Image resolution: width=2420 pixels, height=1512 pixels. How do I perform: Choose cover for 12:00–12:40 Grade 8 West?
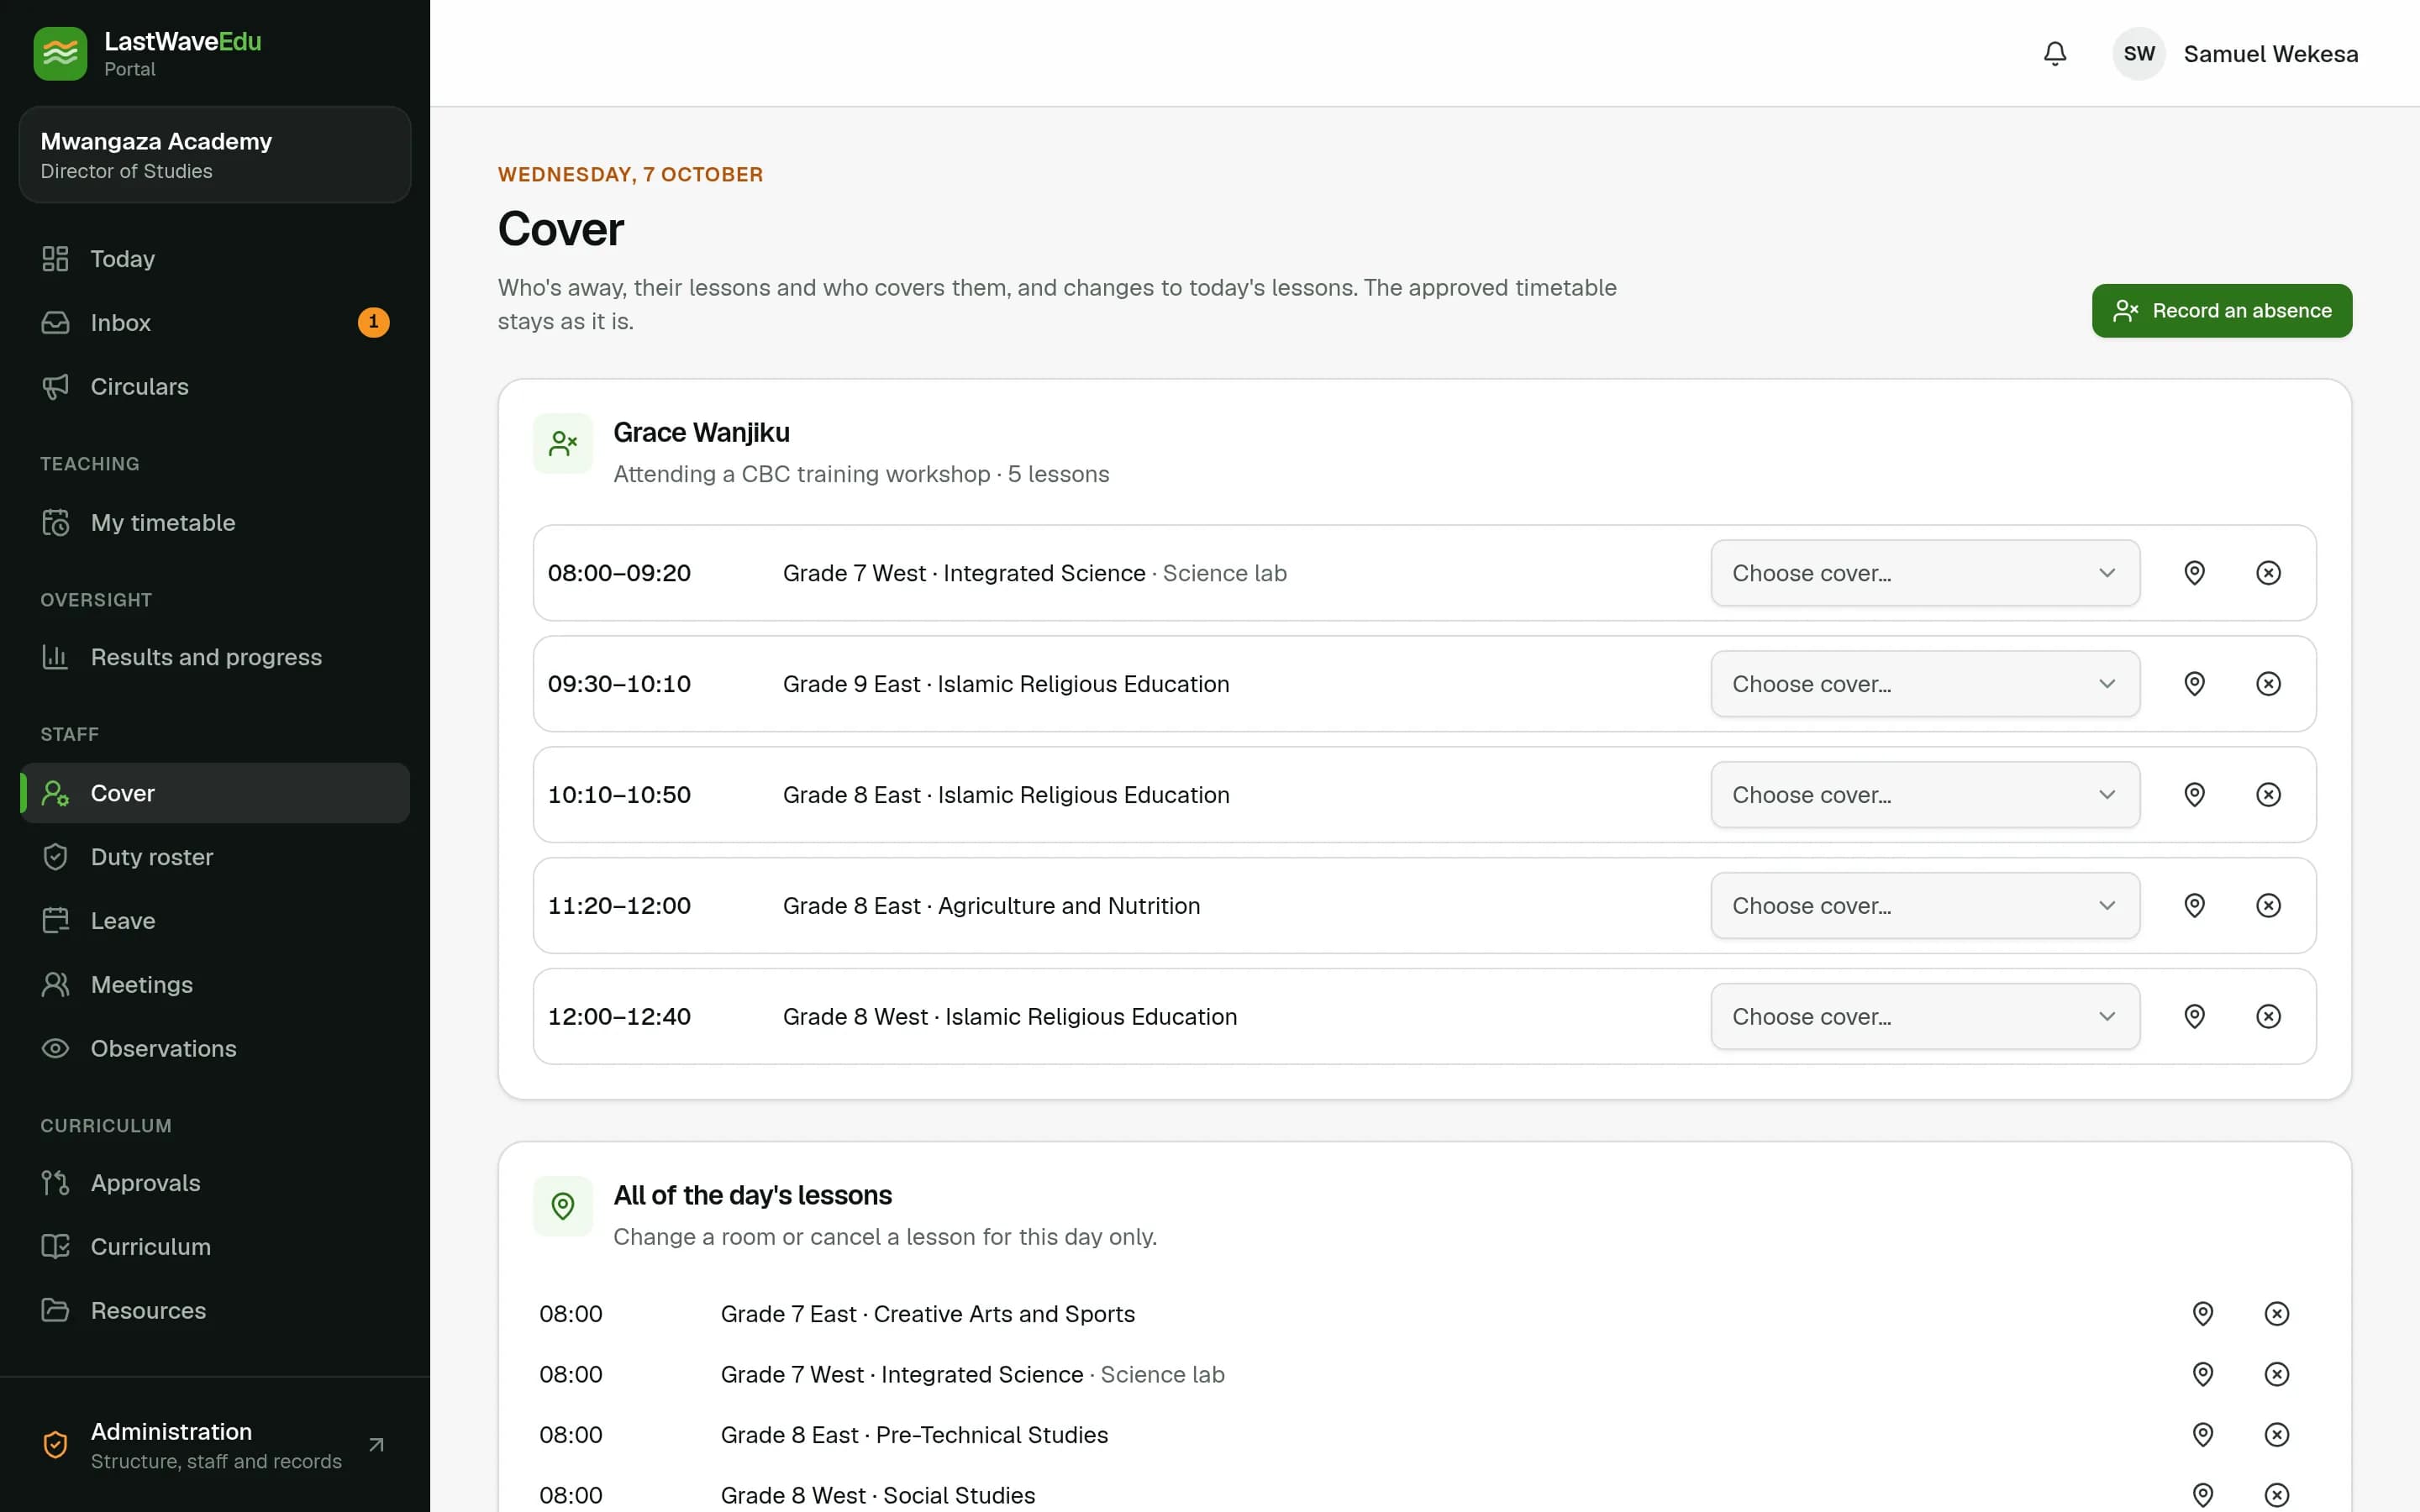coord(1925,1017)
